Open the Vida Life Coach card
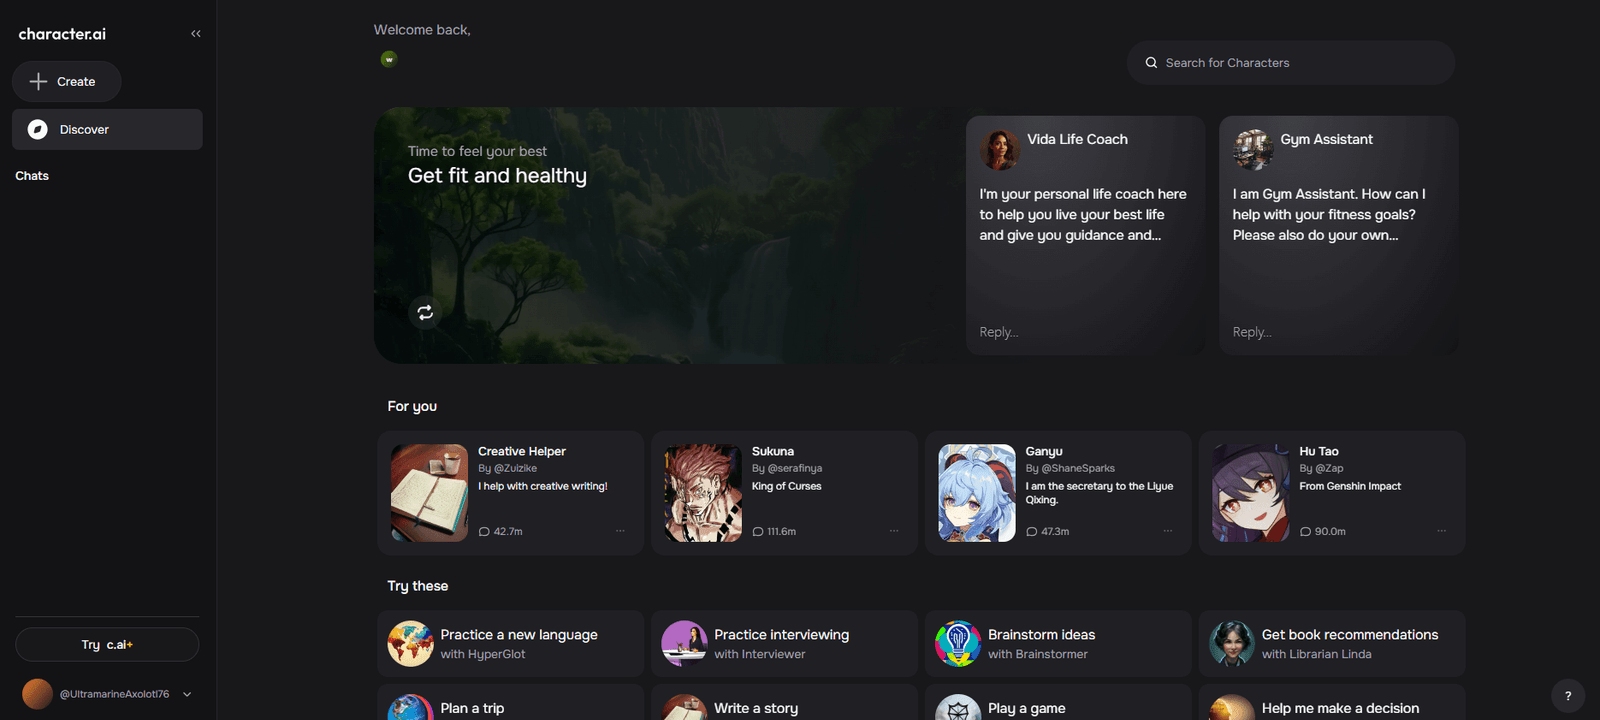 point(1085,235)
